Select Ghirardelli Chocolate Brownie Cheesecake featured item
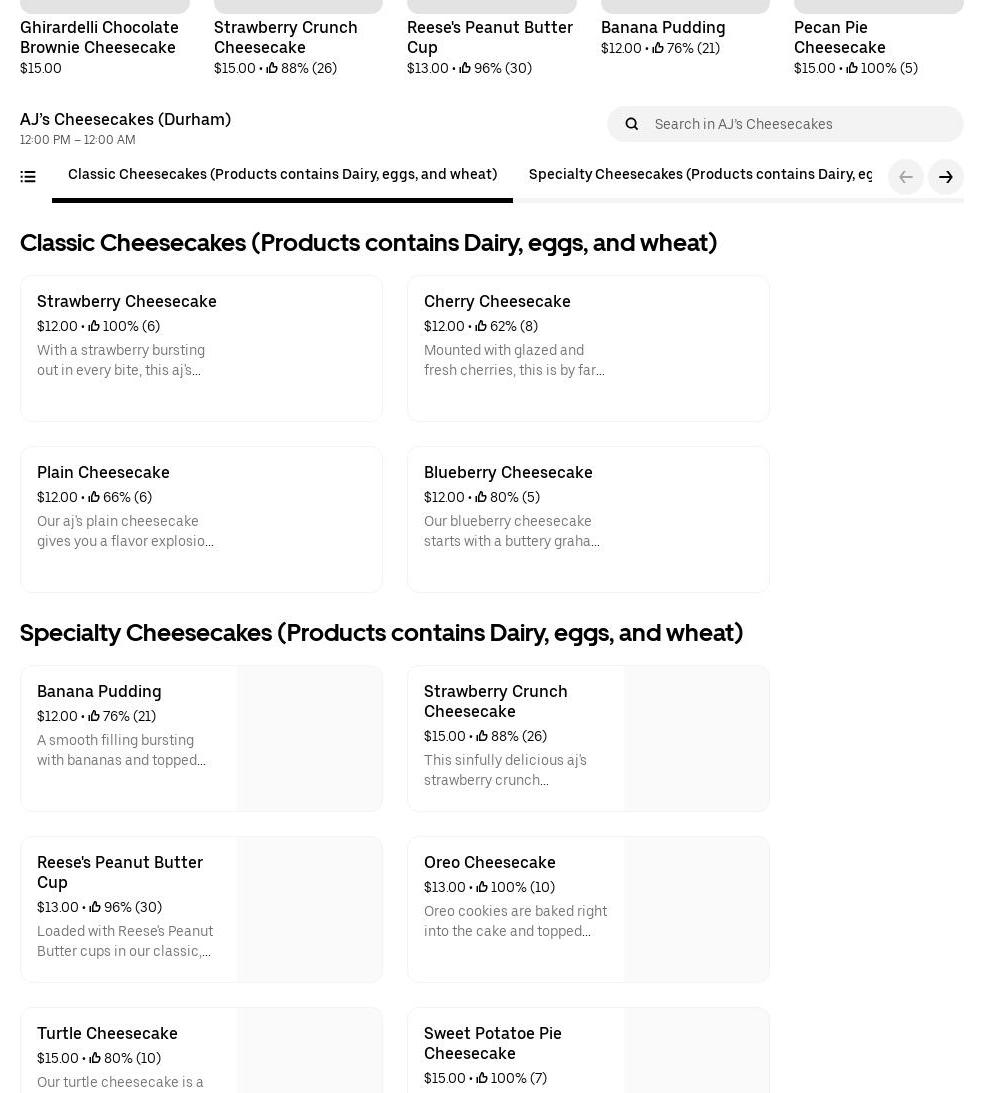The width and height of the screenshot is (984, 1093). point(99,37)
